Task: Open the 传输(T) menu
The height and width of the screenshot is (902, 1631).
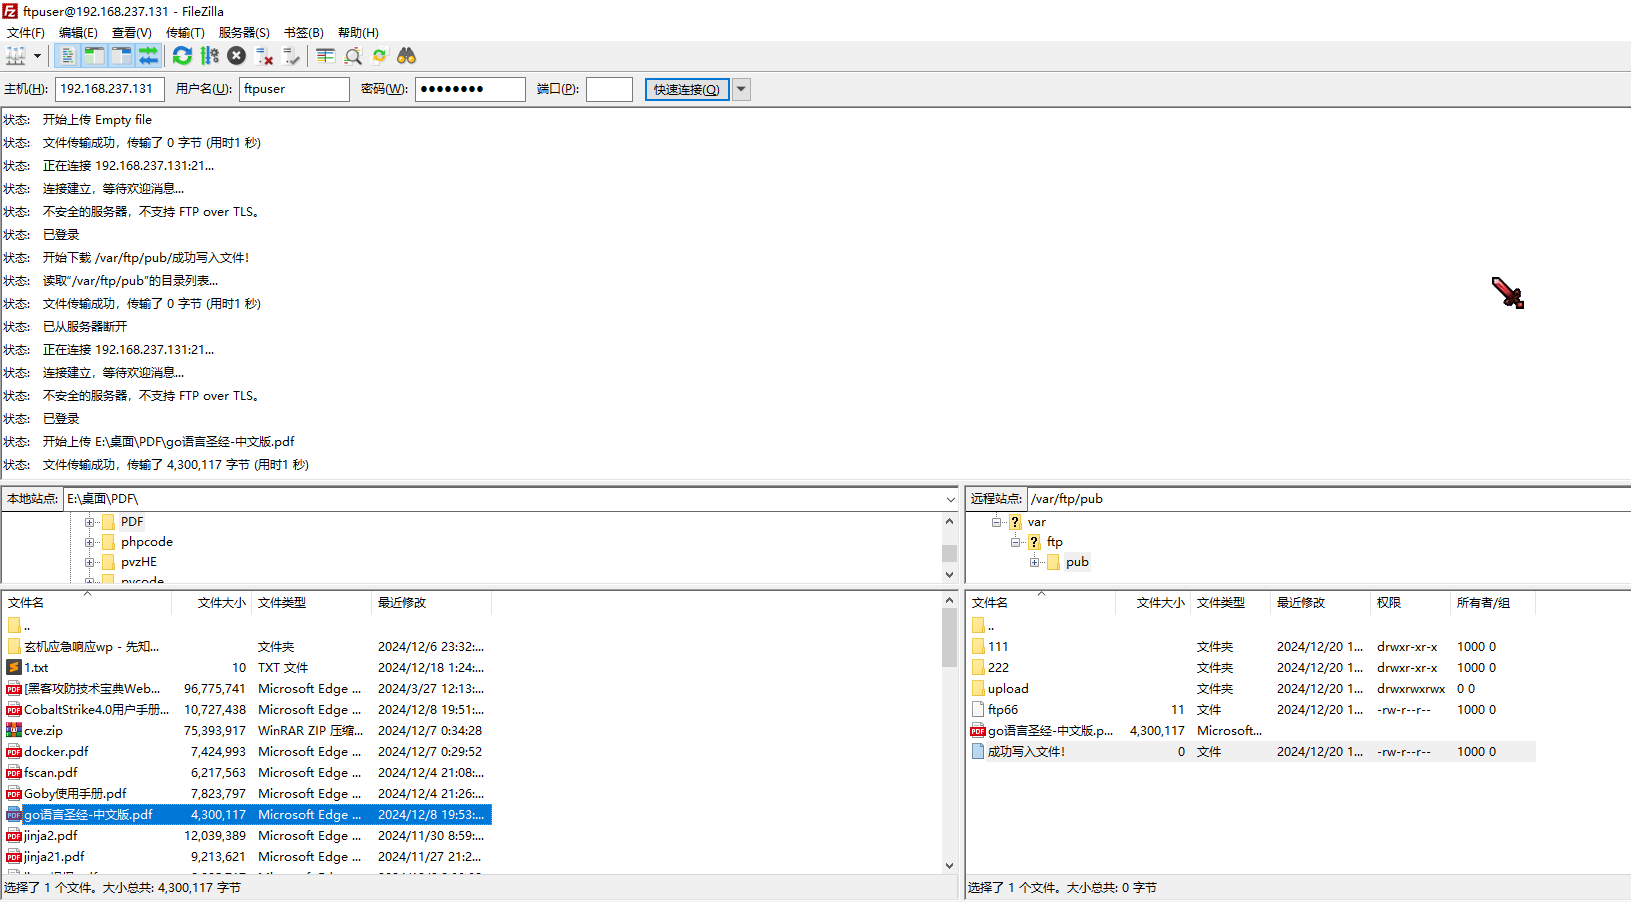Action: [x=184, y=32]
